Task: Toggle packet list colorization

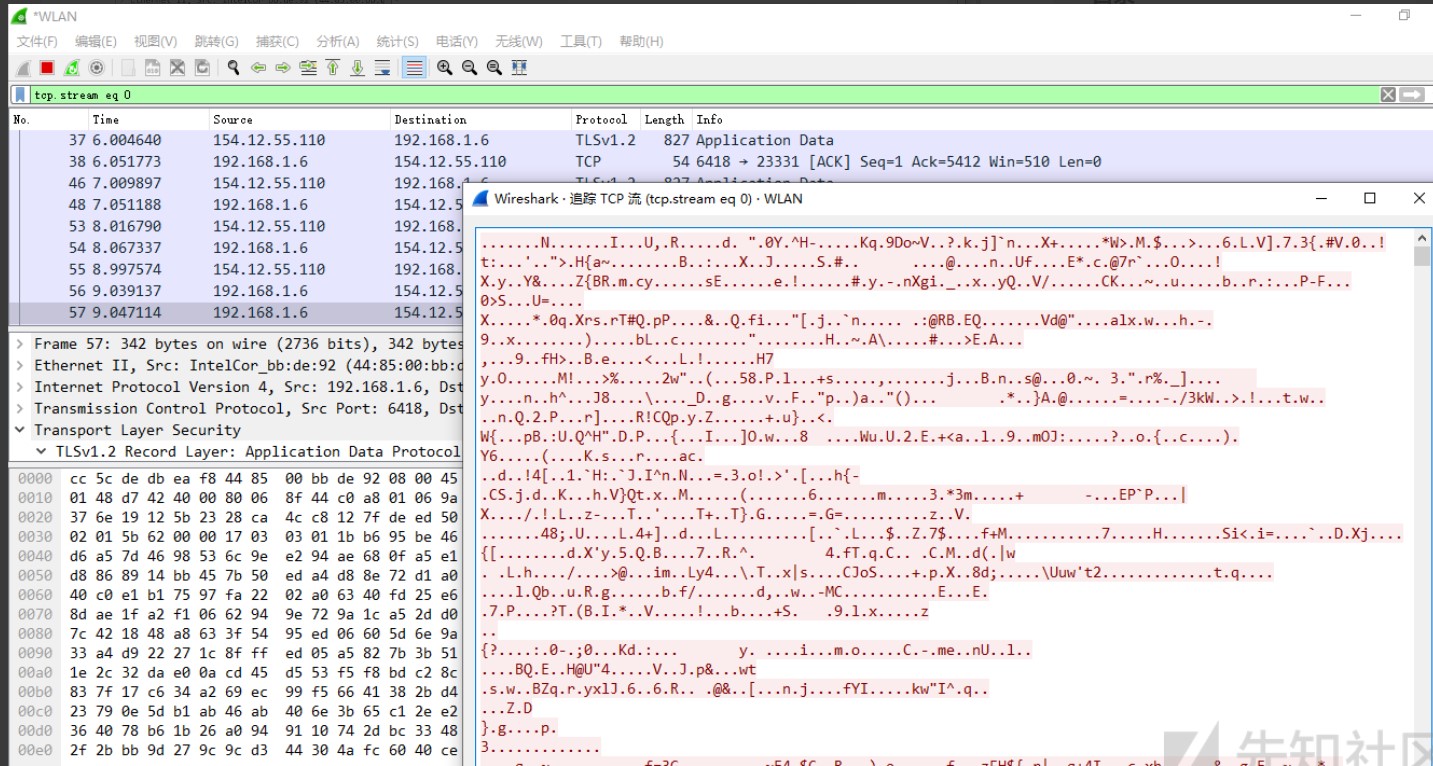Action: pos(413,67)
